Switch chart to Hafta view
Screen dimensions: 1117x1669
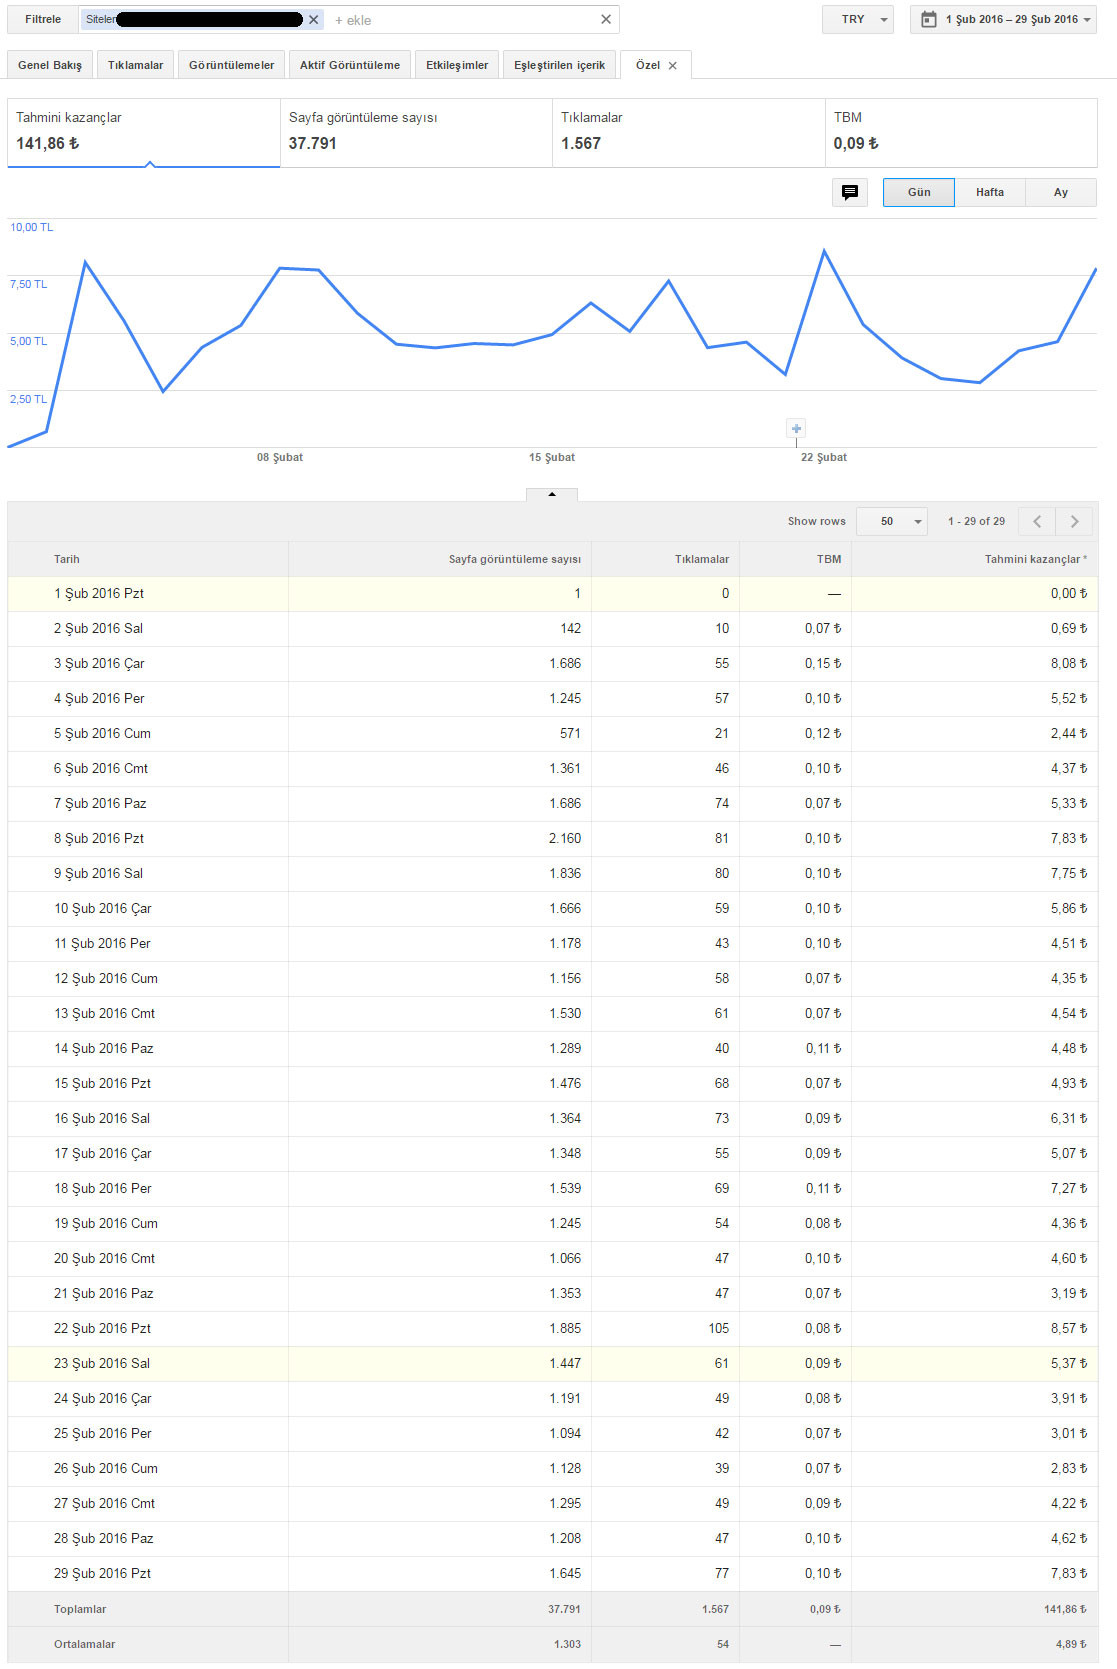coord(990,192)
